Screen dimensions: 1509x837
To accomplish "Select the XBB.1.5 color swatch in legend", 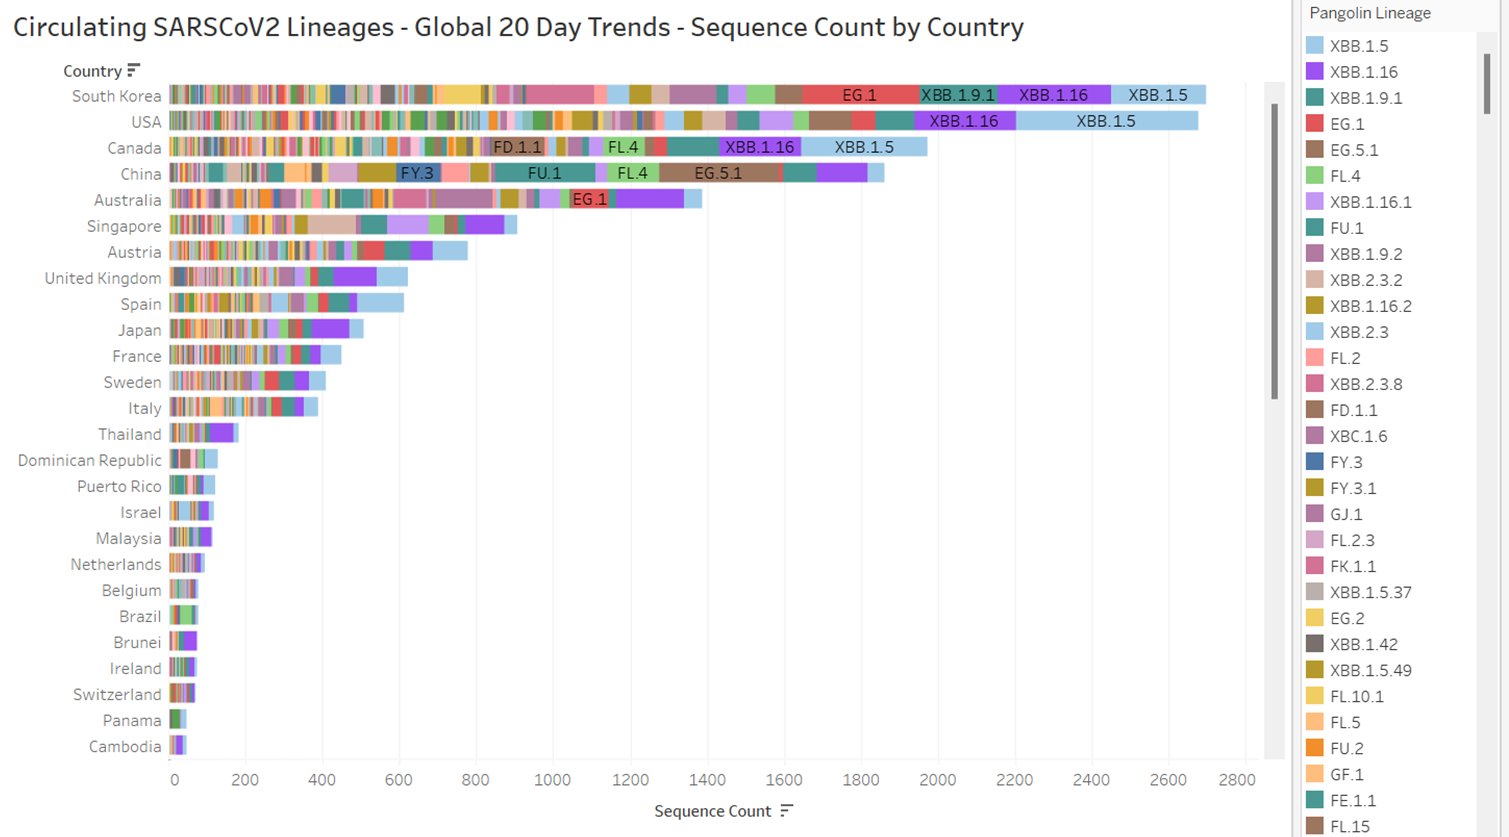I will 1317,45.
